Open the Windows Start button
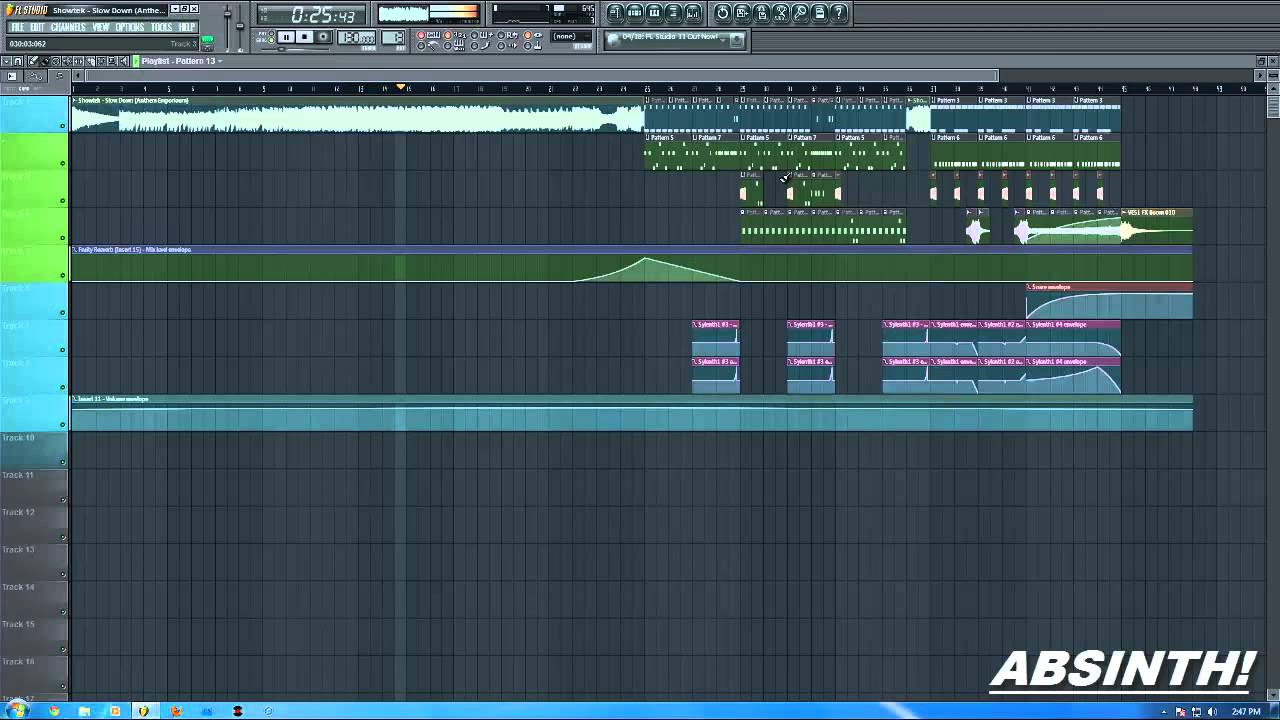The image size is (1280, 720). tap(17, 711)
